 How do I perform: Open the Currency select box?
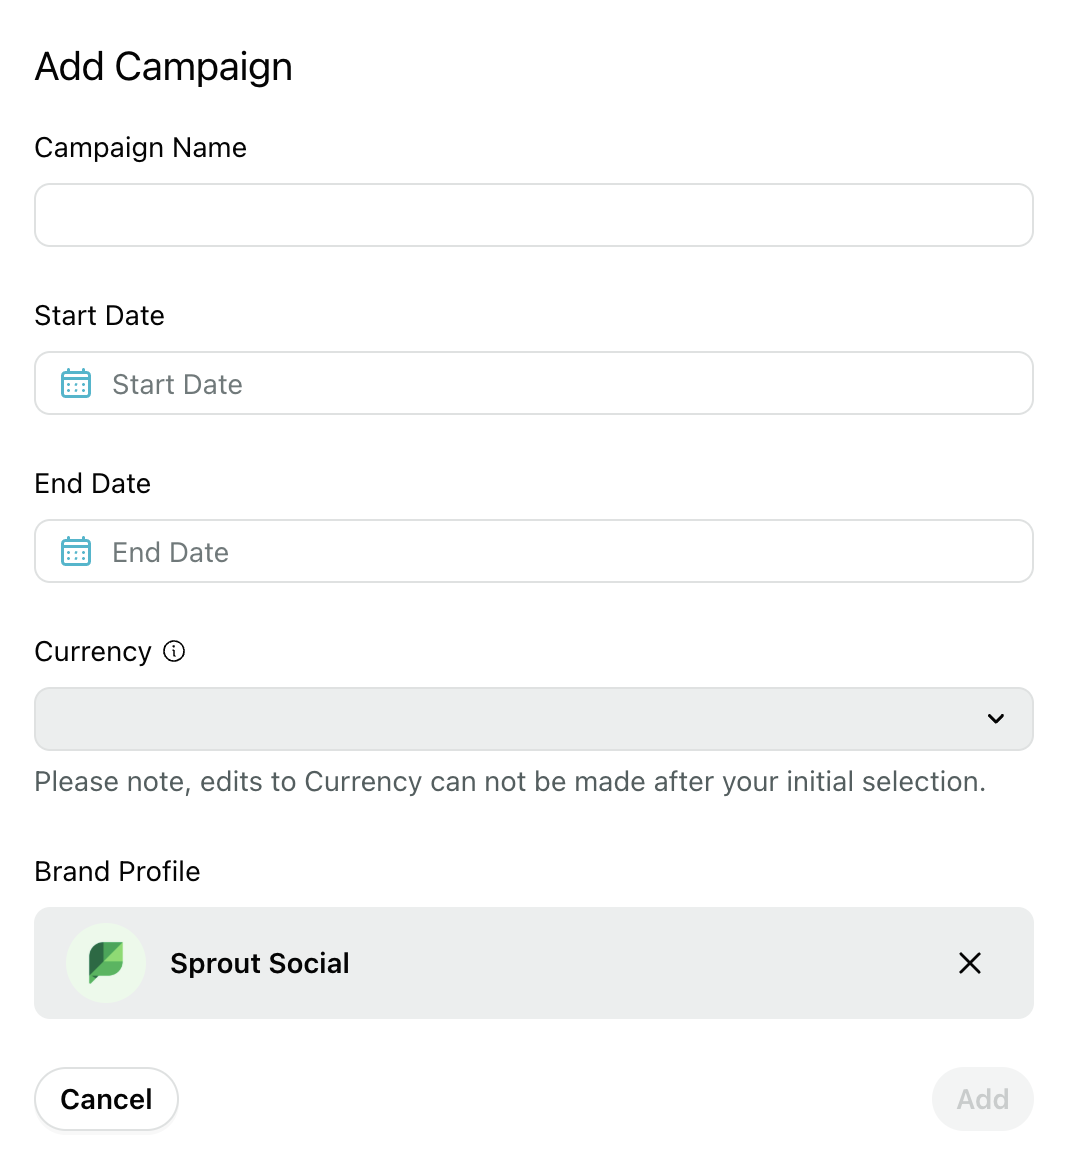pos(534,719)
